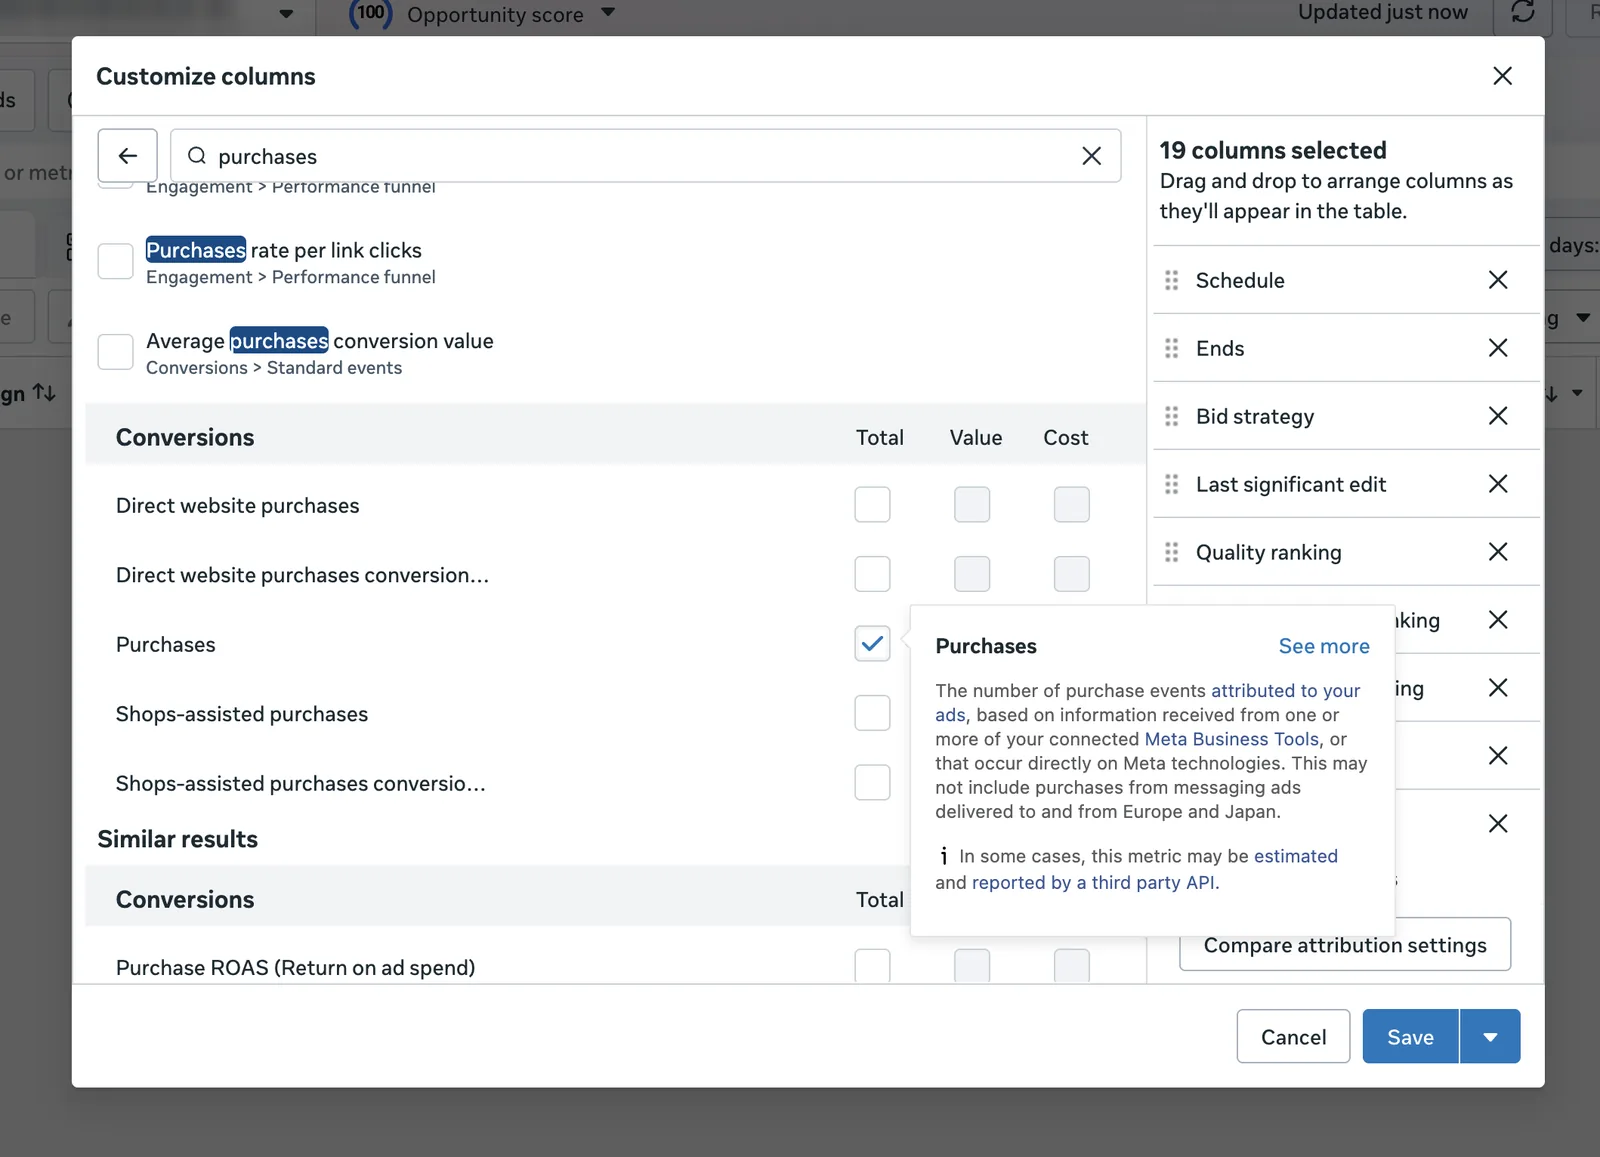The image size is (1600, 1157).
Task: Click the Purchases metric row label
Action: point(166,645)
